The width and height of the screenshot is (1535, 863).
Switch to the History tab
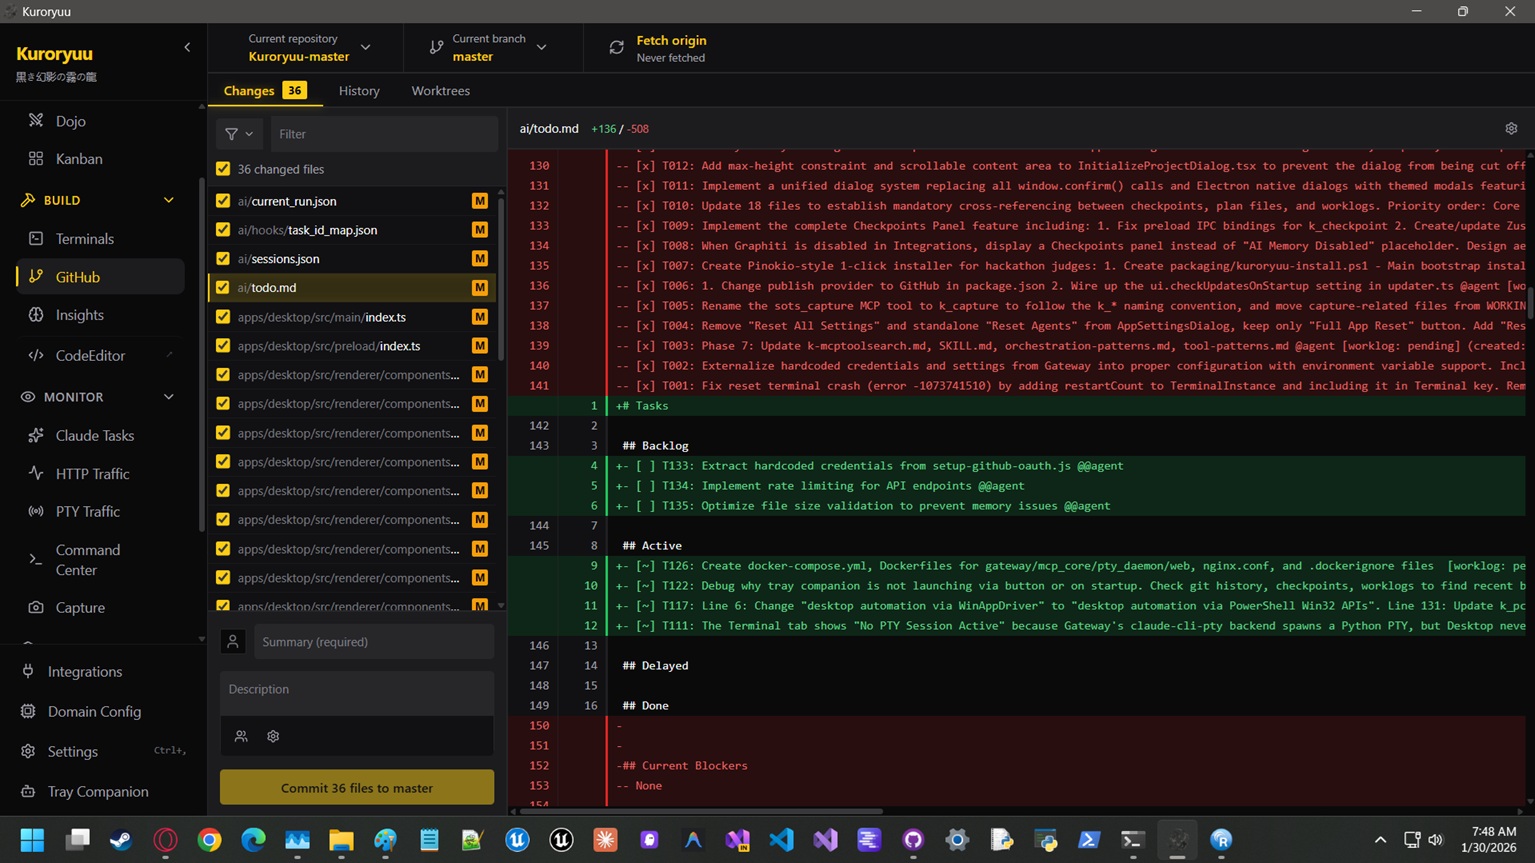click(359, 91)
